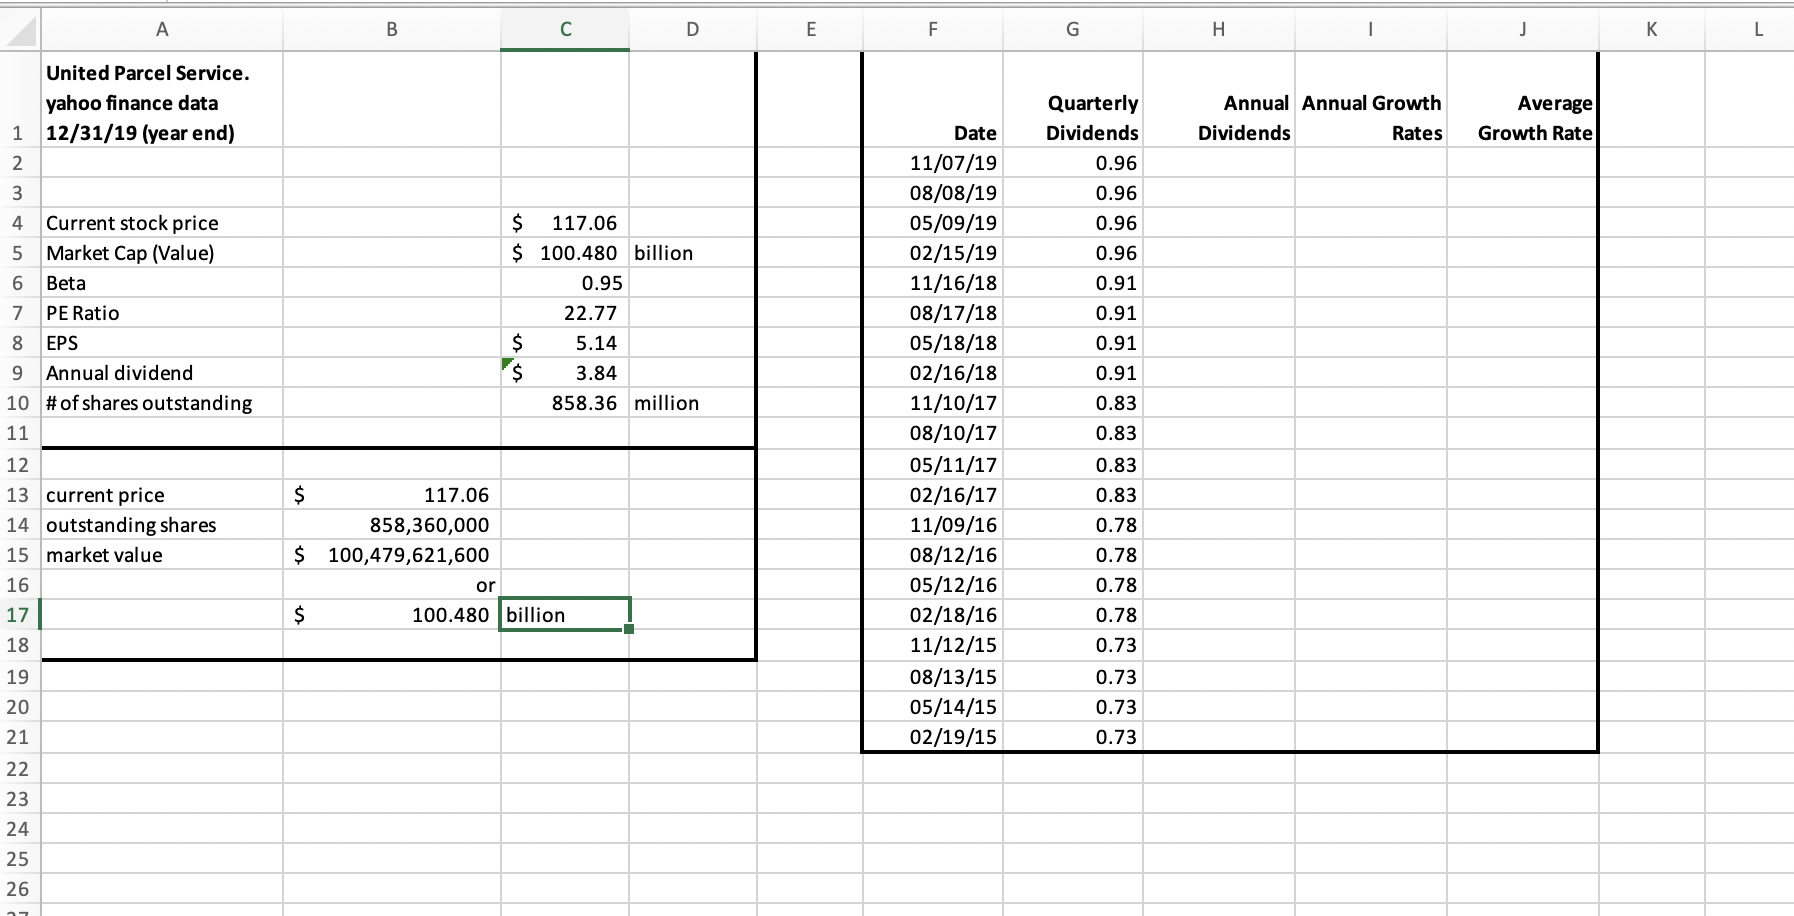Click the United Parcel Service title cell
Image resolution: width=1794 pixels, height=916 pixels.
coord(162,102)
